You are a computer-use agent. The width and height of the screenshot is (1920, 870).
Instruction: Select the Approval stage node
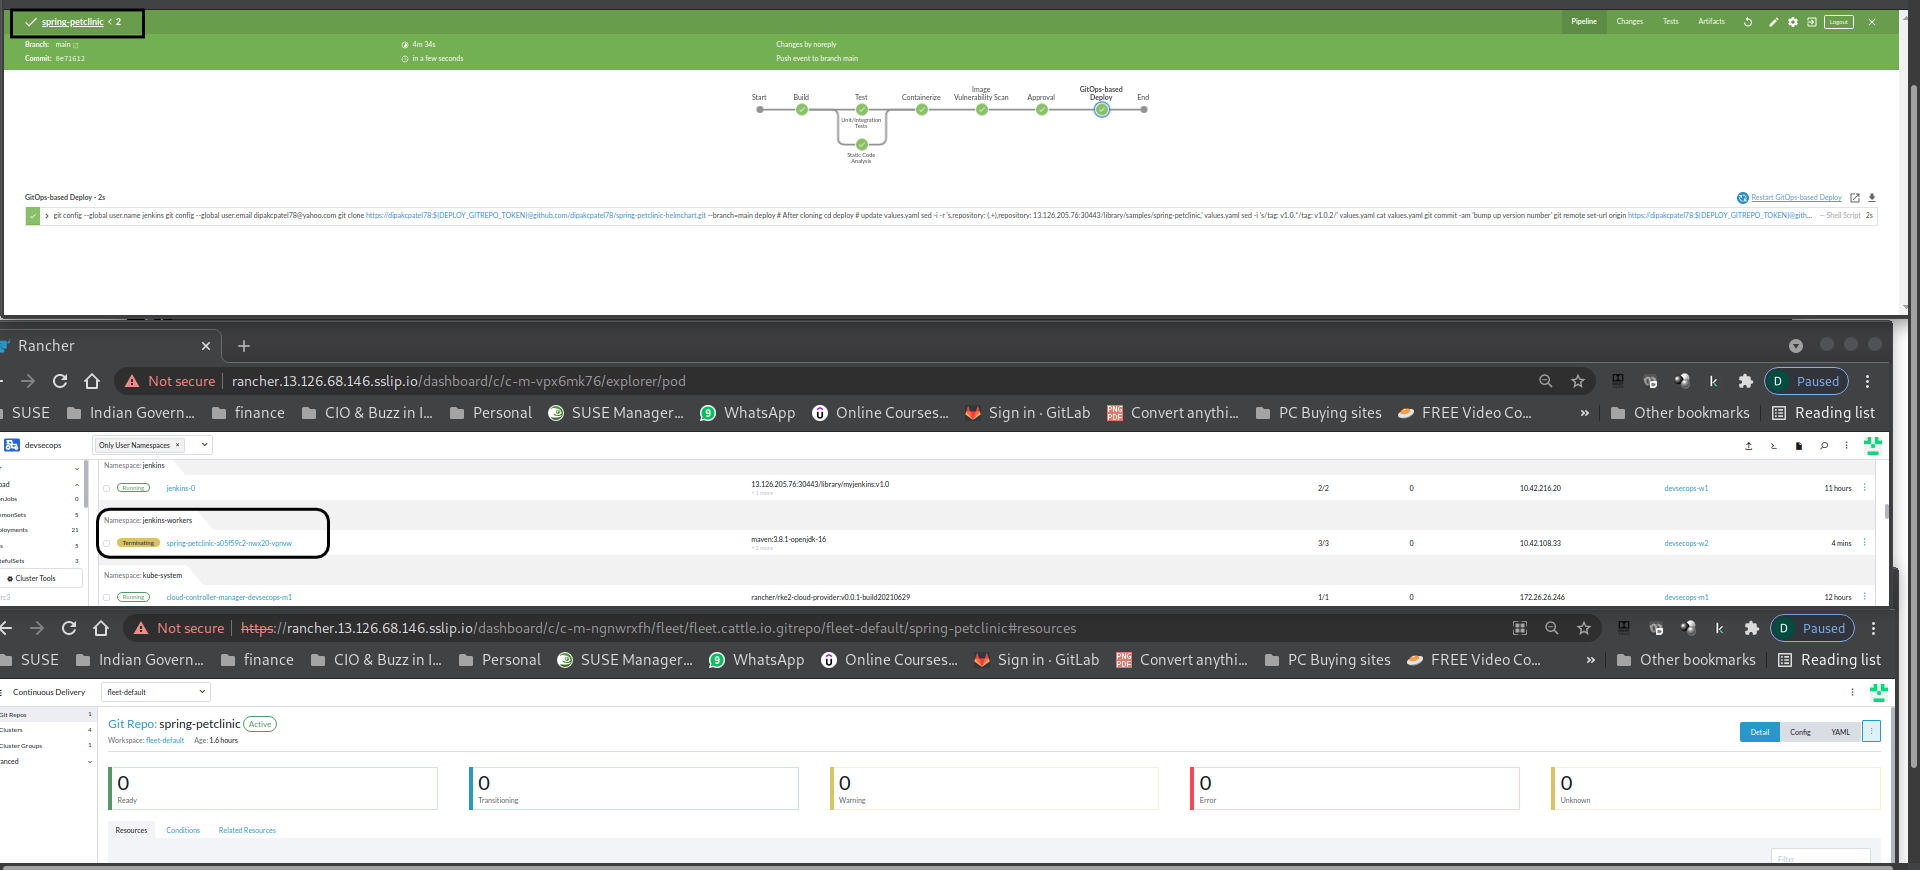tap(1042, 110)
